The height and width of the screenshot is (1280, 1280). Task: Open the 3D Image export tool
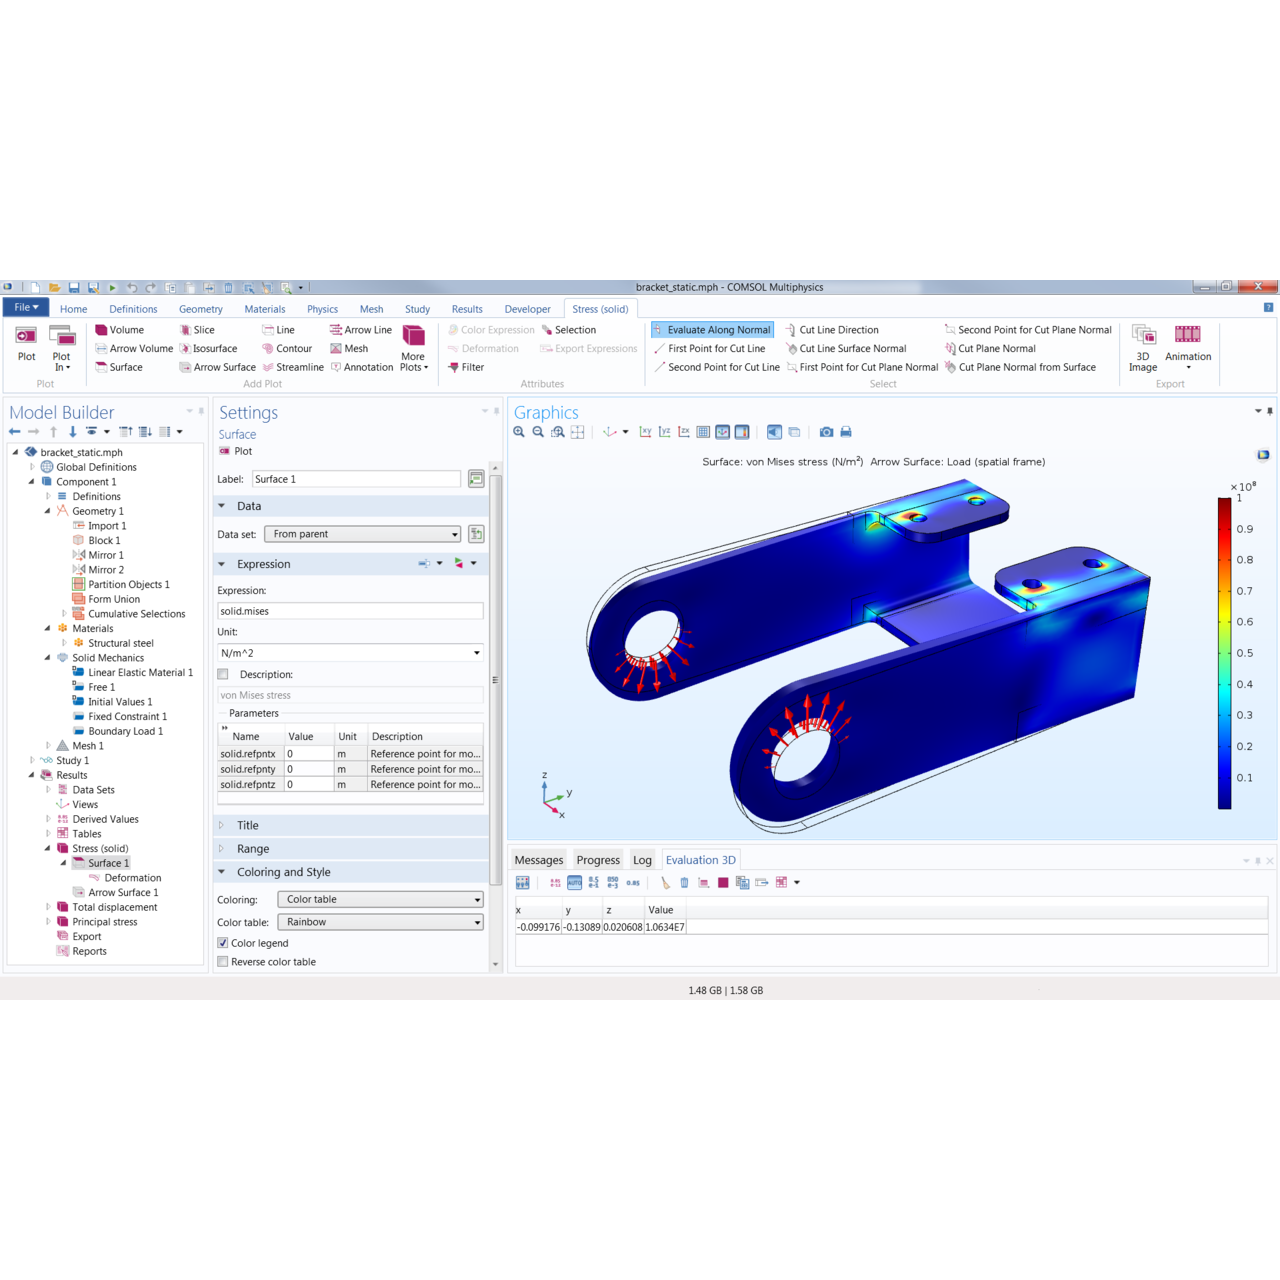tap(1142, 348)
